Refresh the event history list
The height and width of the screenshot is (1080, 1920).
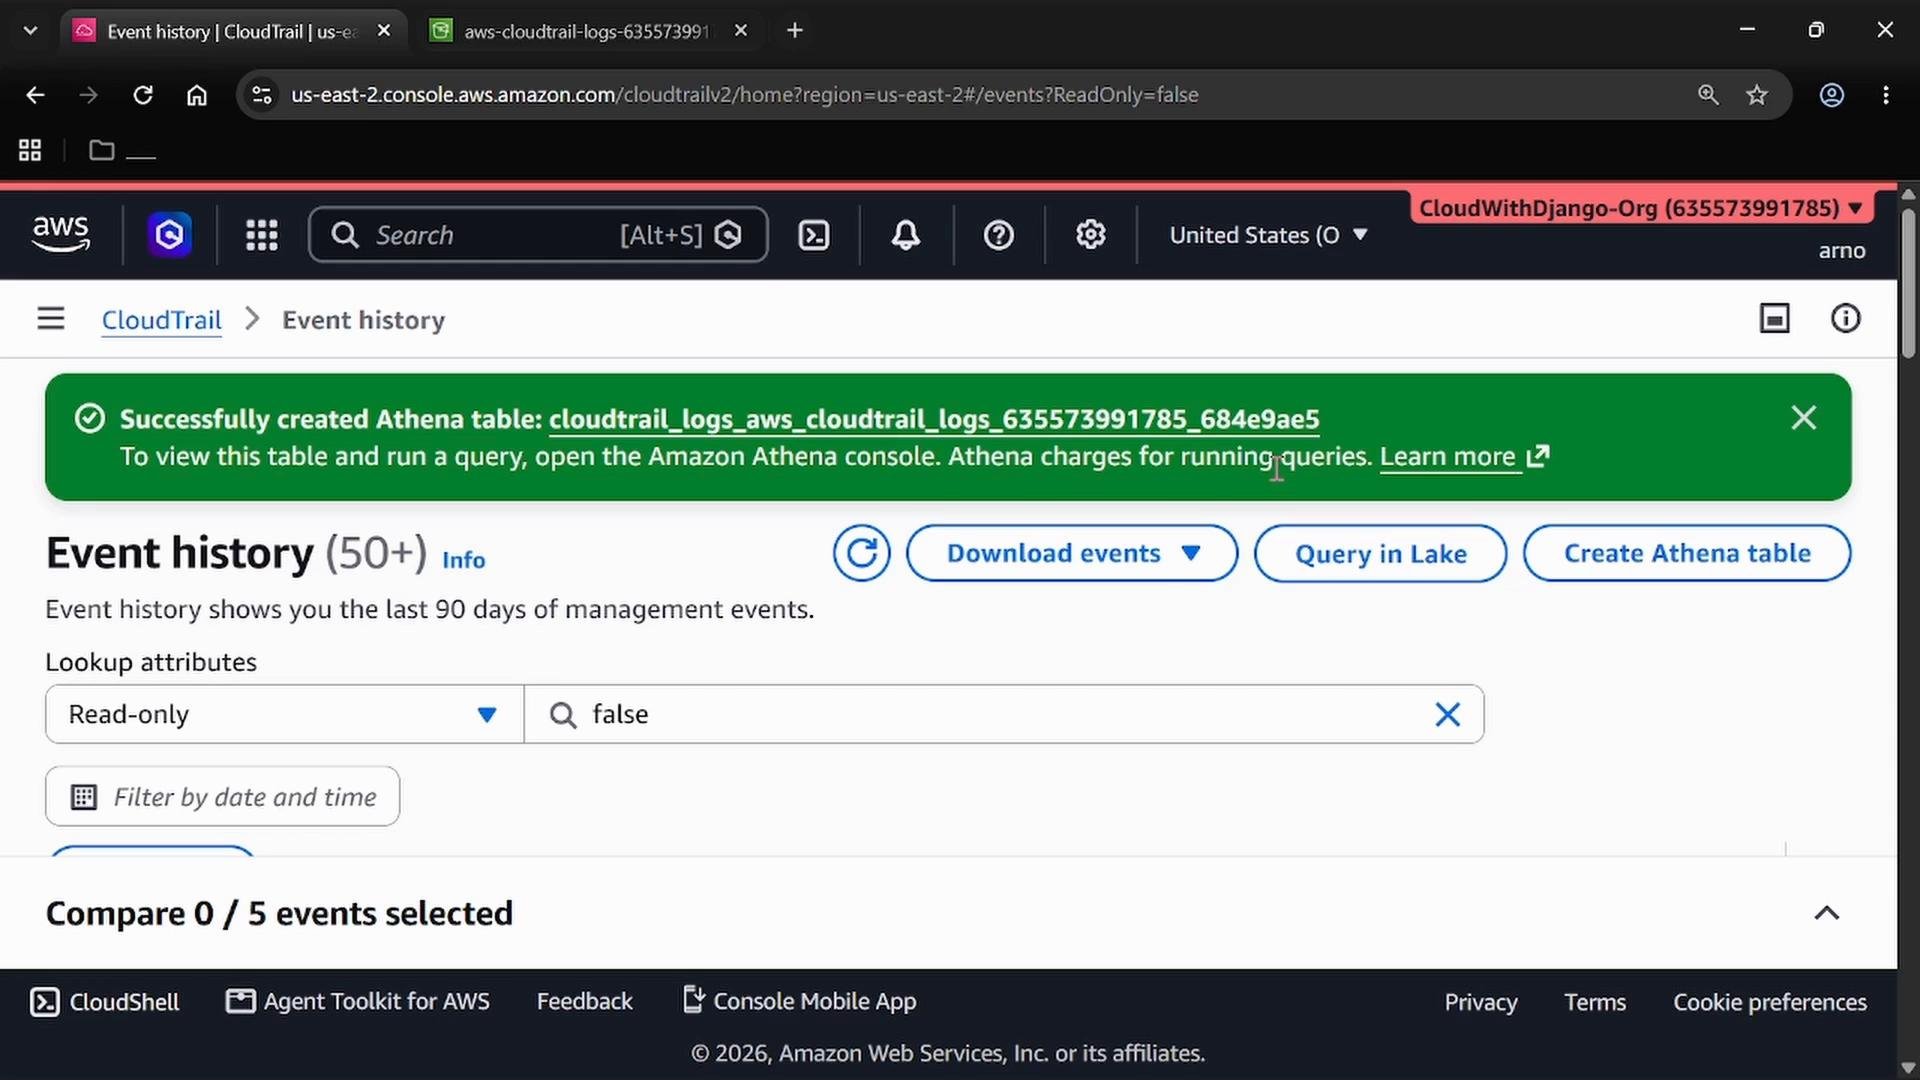(x=862, y=553)
